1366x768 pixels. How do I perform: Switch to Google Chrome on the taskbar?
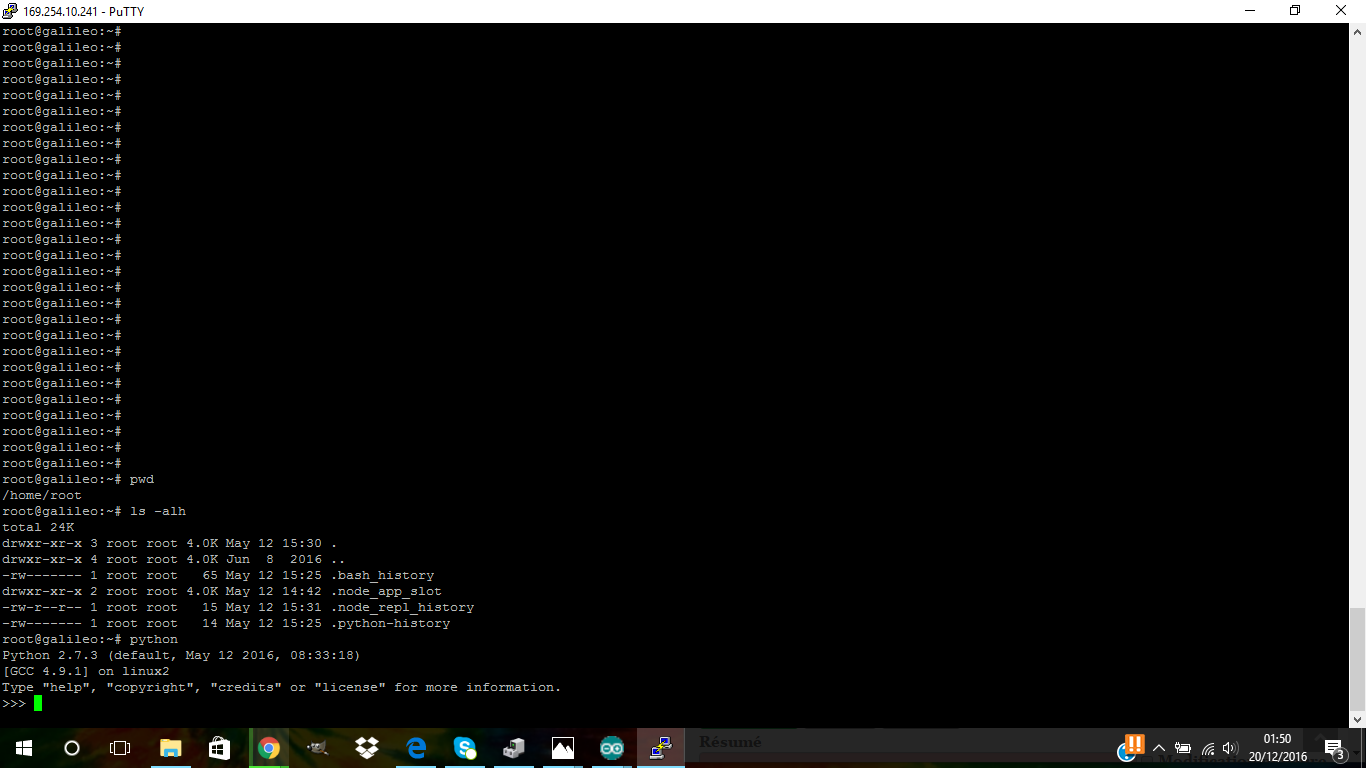268,748
